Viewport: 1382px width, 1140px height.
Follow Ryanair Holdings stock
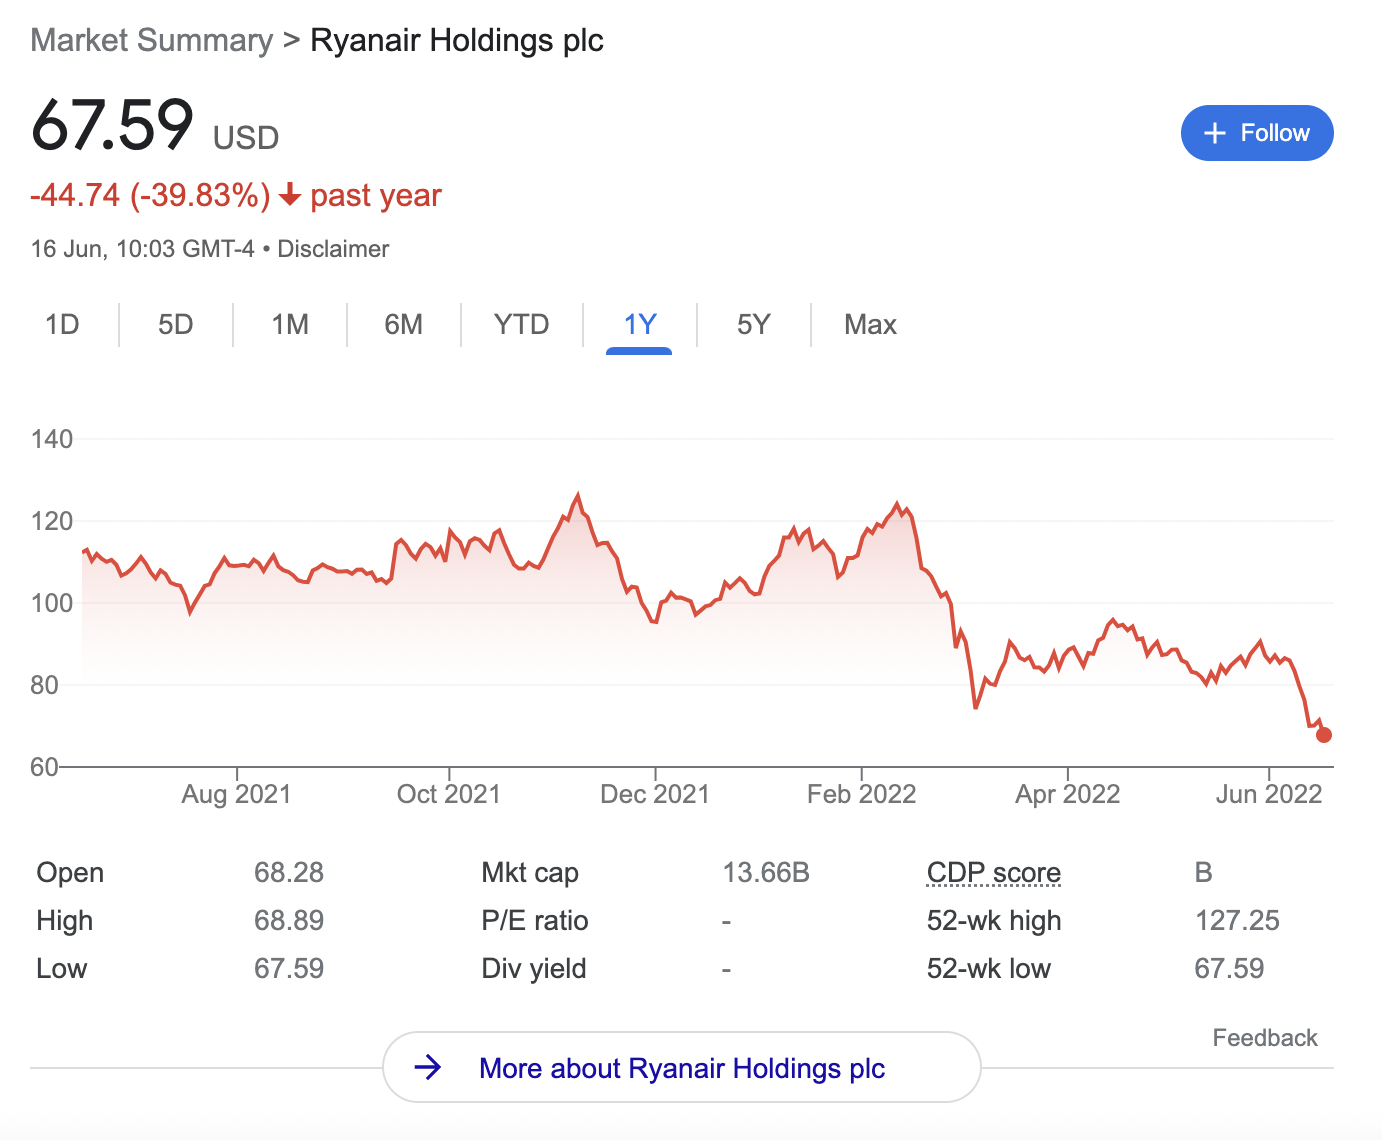click(1257, 133)
